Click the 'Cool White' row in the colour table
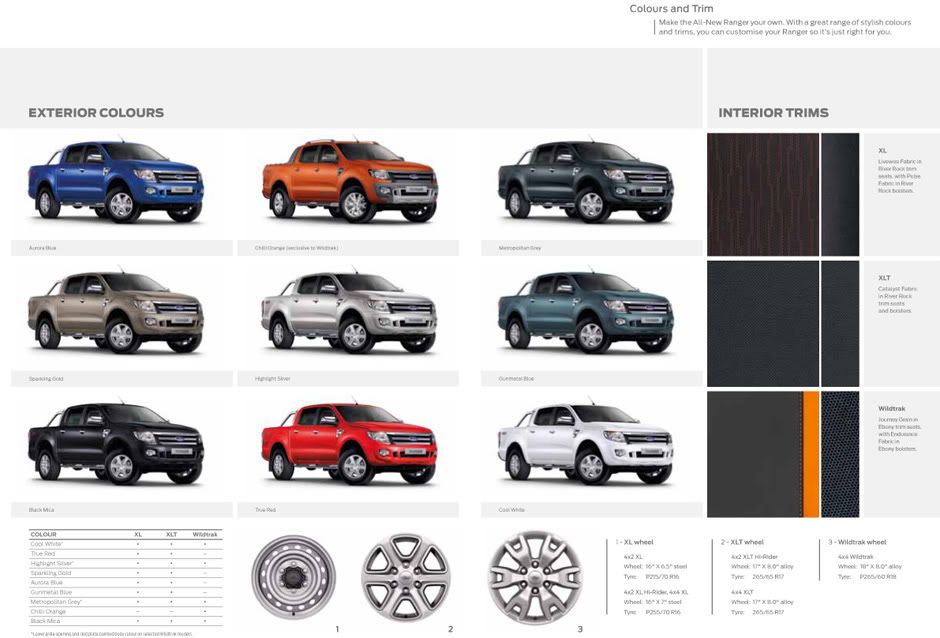The width and height of the screenshot is (940, 638). (126, 544)
